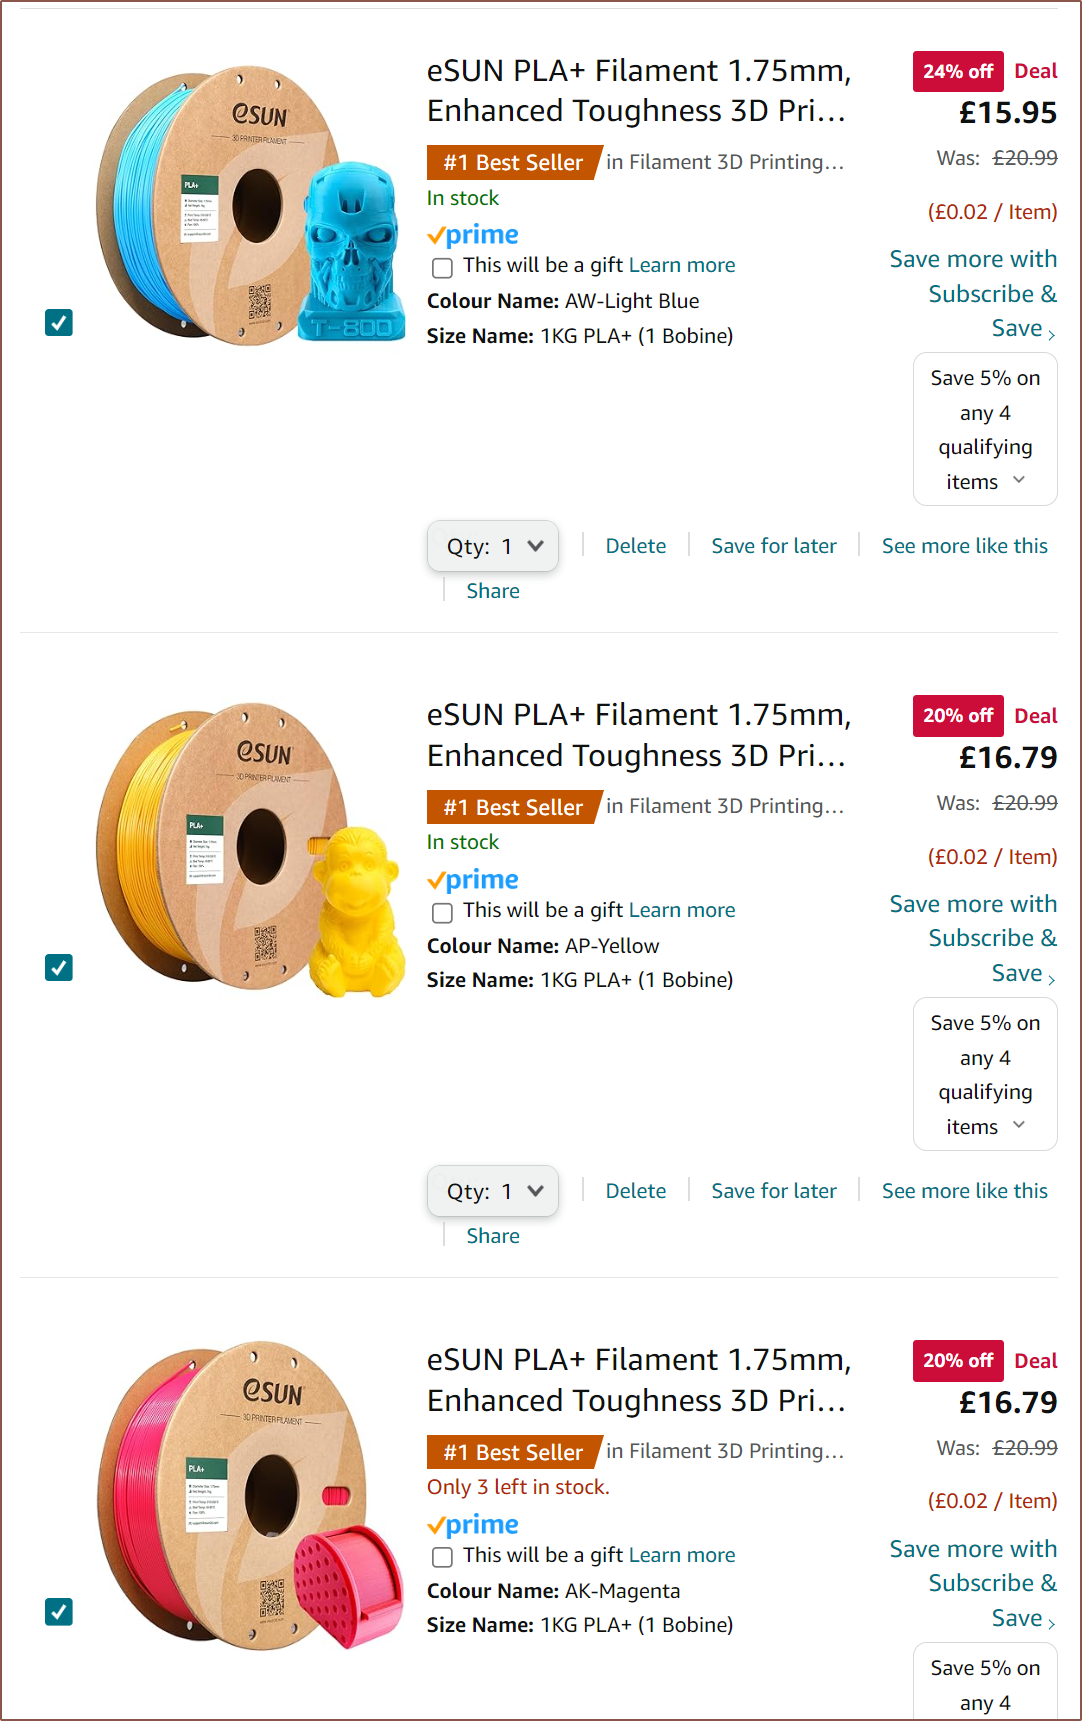The height and width of the screenshot is (1721, 1082).
Task: Save the Yellow filament for later
Action: click(x=774, y=1191)
